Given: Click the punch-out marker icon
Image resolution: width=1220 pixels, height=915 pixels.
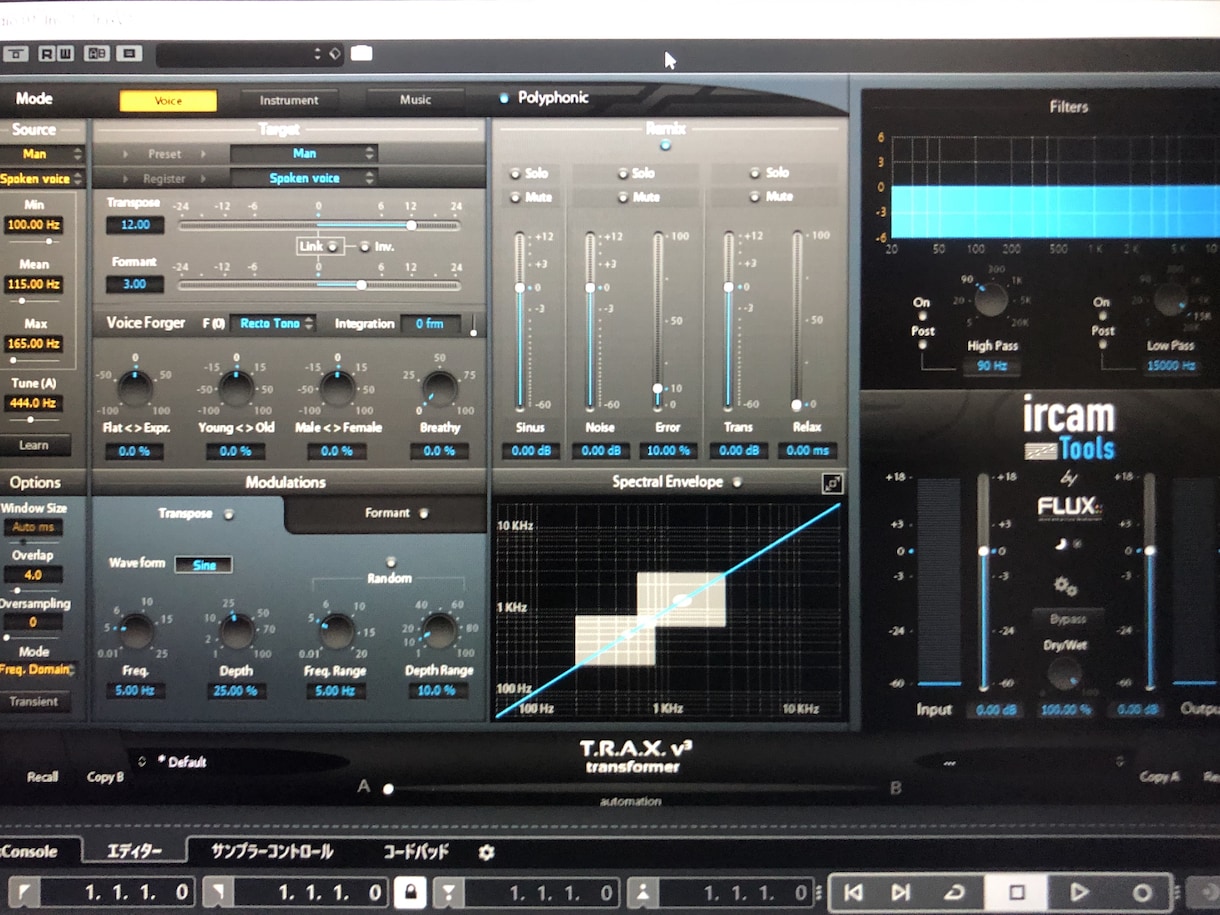Looking at the screenshot, I should tap(643, 892).
